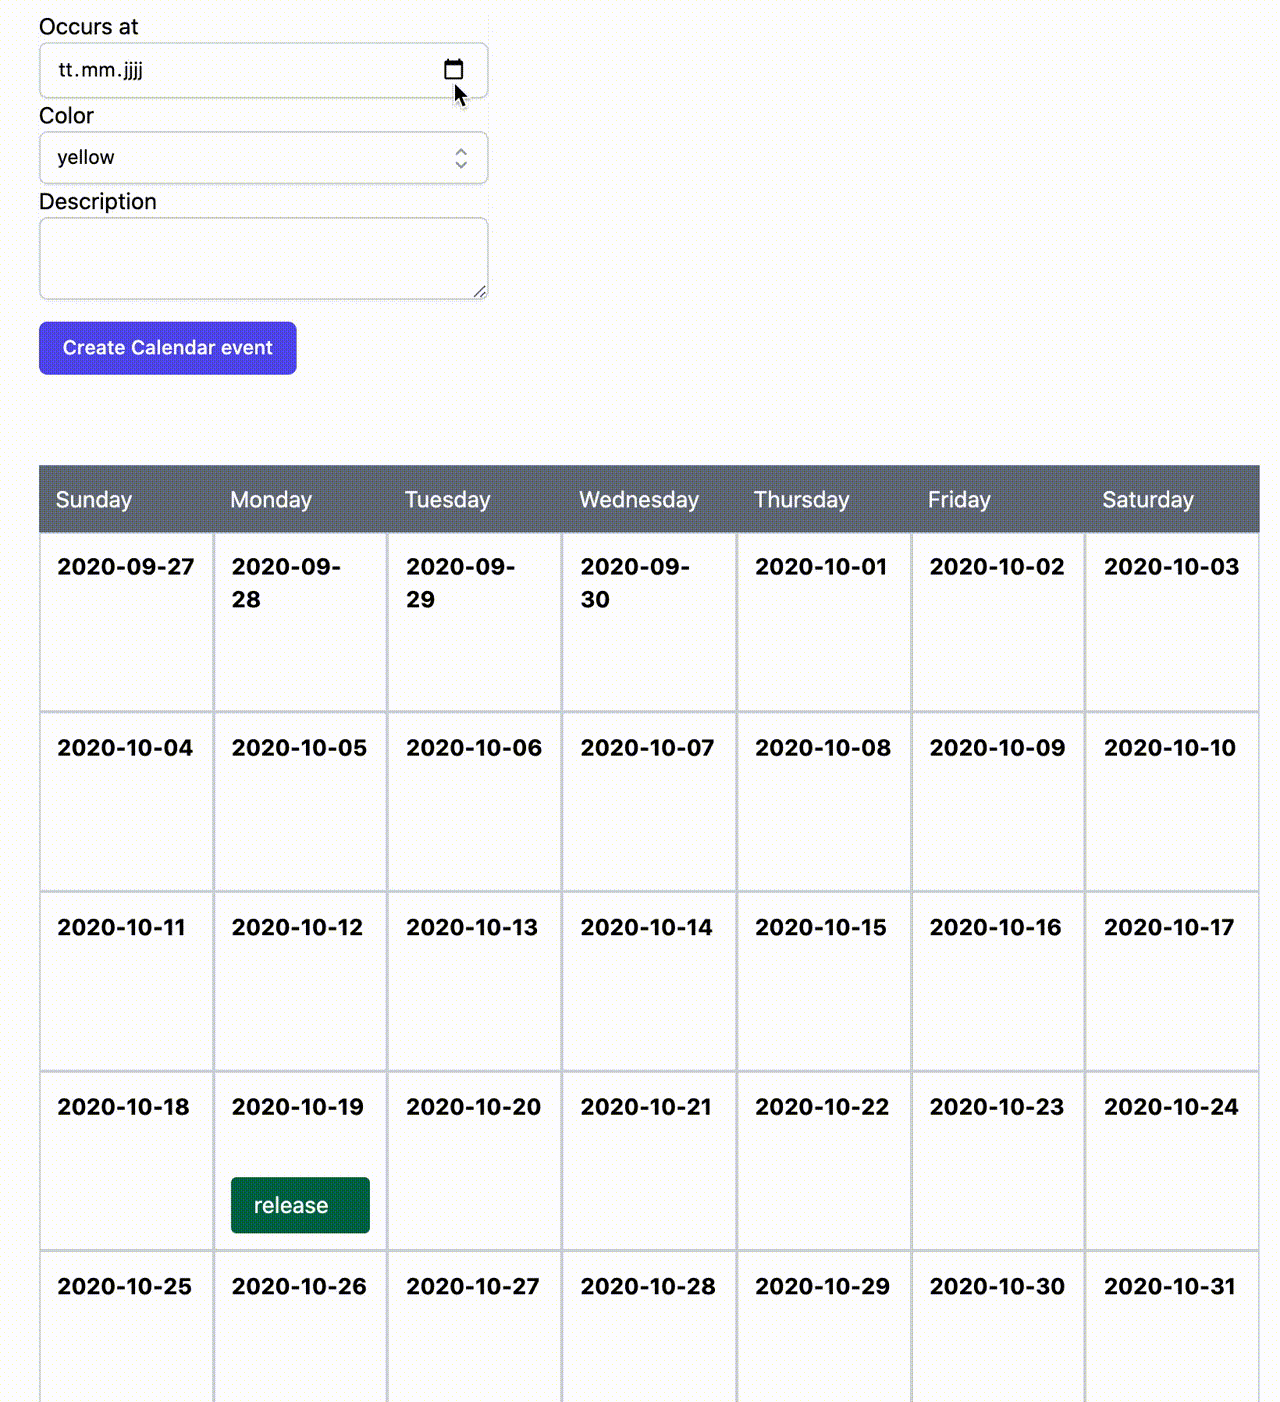Click Create Calendar event button
Viewport: 1280px width, 1402px height.
point(168,348)
